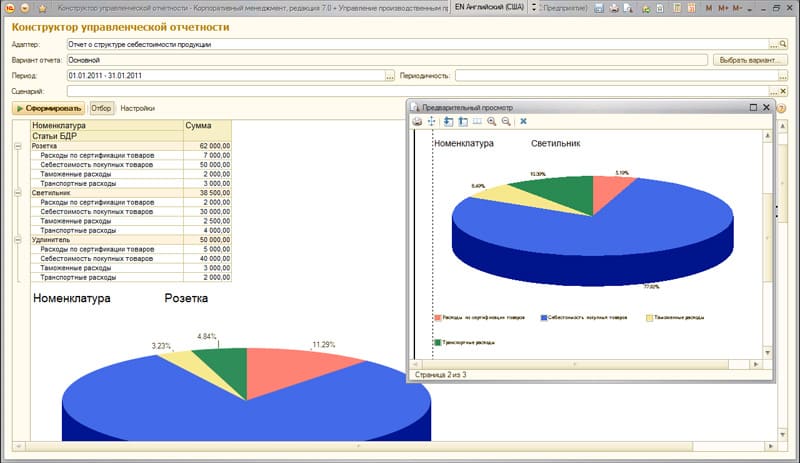The image size is (800, 463).
Task: Click main report vertical scrollbar down arrow
Action: [783, 435]
